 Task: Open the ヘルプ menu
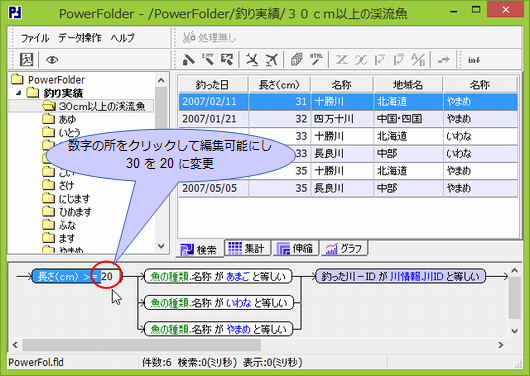(x=122, y=38)
